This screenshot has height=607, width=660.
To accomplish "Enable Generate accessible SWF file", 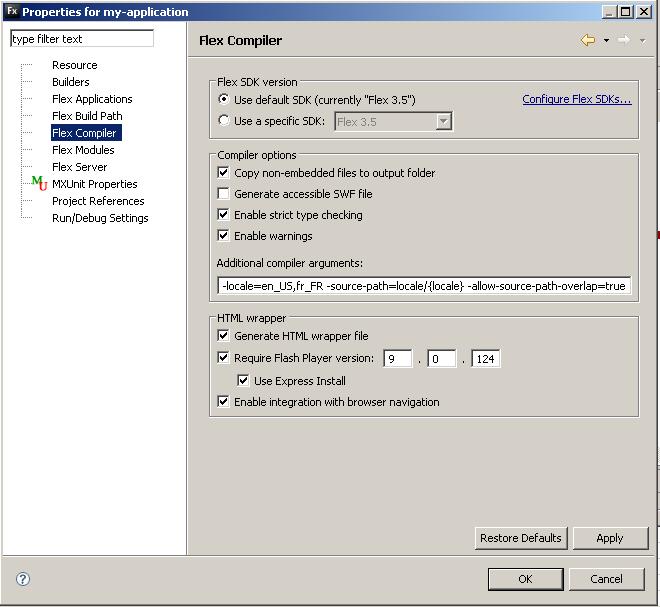I will coord(223,193).
